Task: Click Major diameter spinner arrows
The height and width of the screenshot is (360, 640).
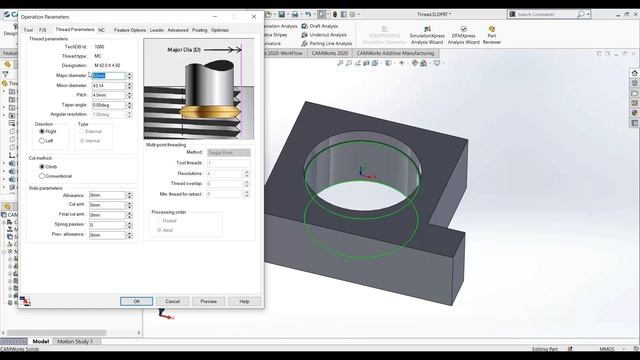Action: pos(129,76)
